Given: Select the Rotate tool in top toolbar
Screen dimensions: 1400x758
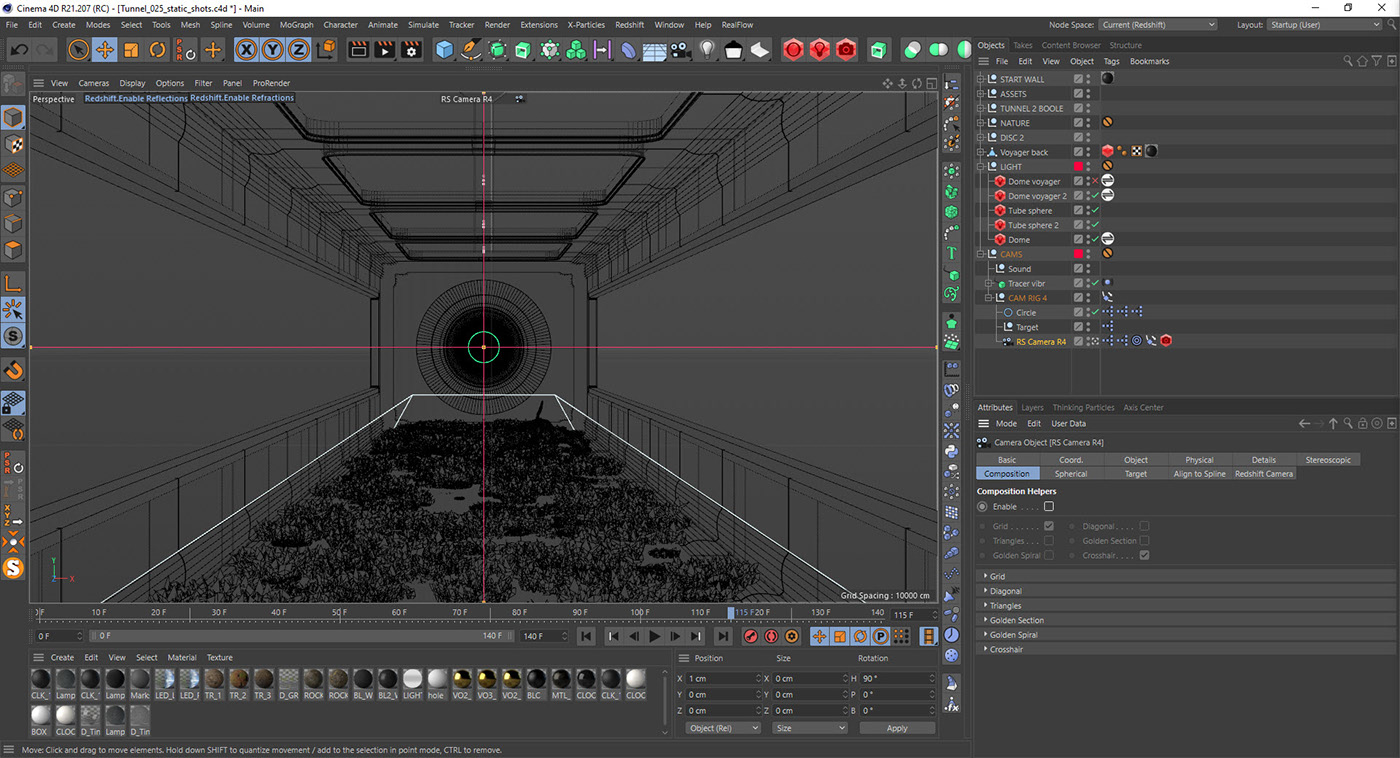Looking at the screenshot, I should (x=157, y=49).
